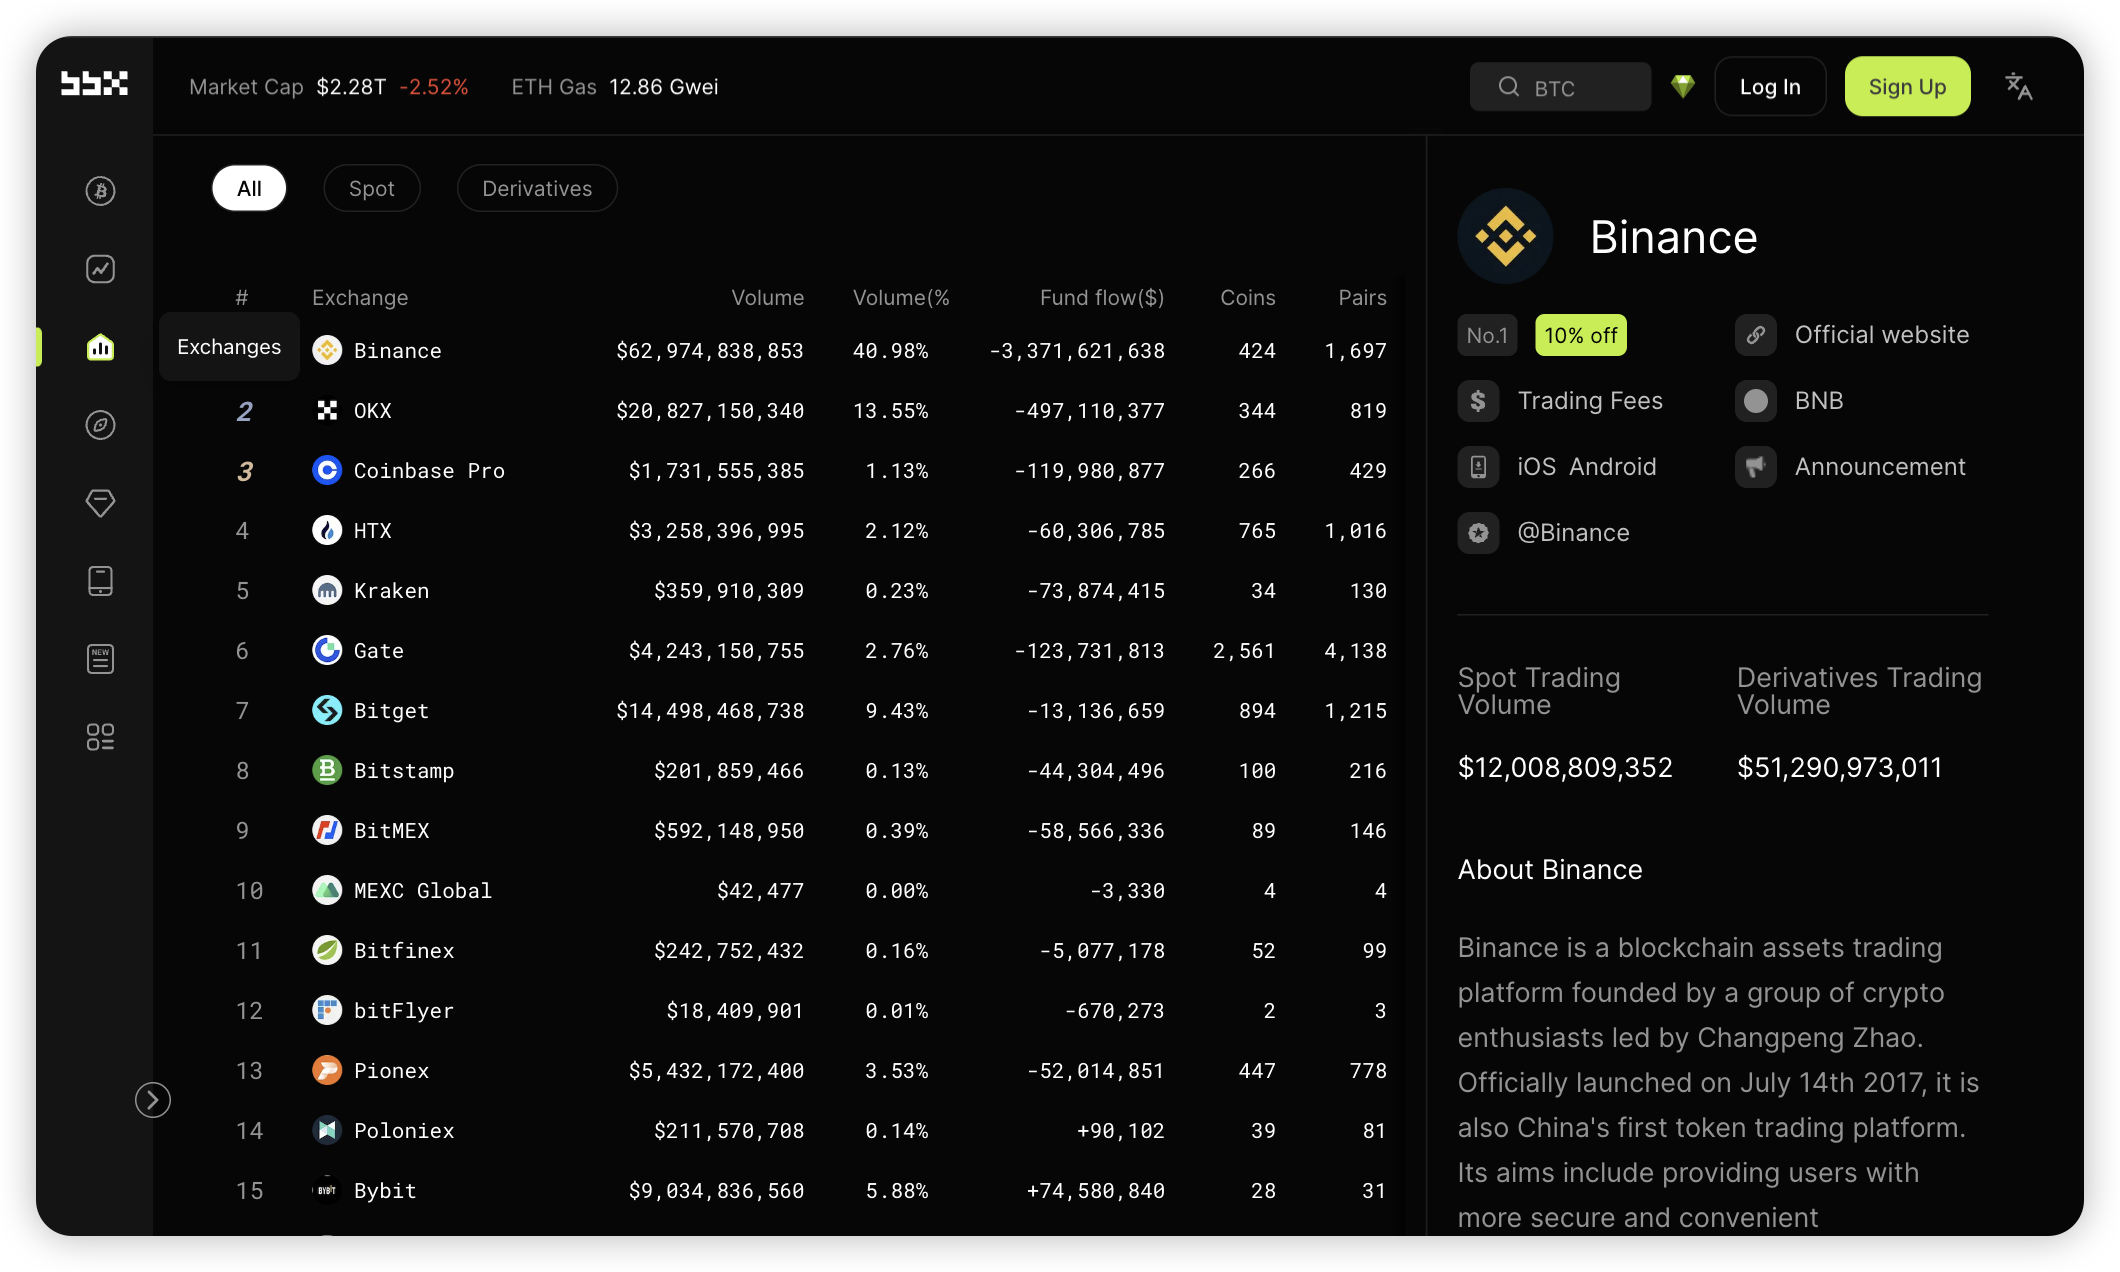Click the green diamond icon in header
The image size is (2120, 1272).
point(1683,87)
